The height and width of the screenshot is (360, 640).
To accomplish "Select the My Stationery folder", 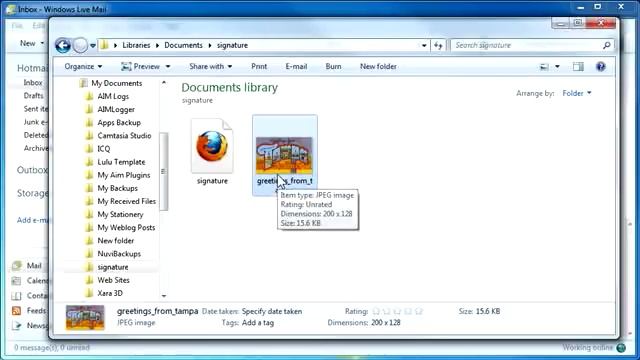I will [x=120, y=214].
